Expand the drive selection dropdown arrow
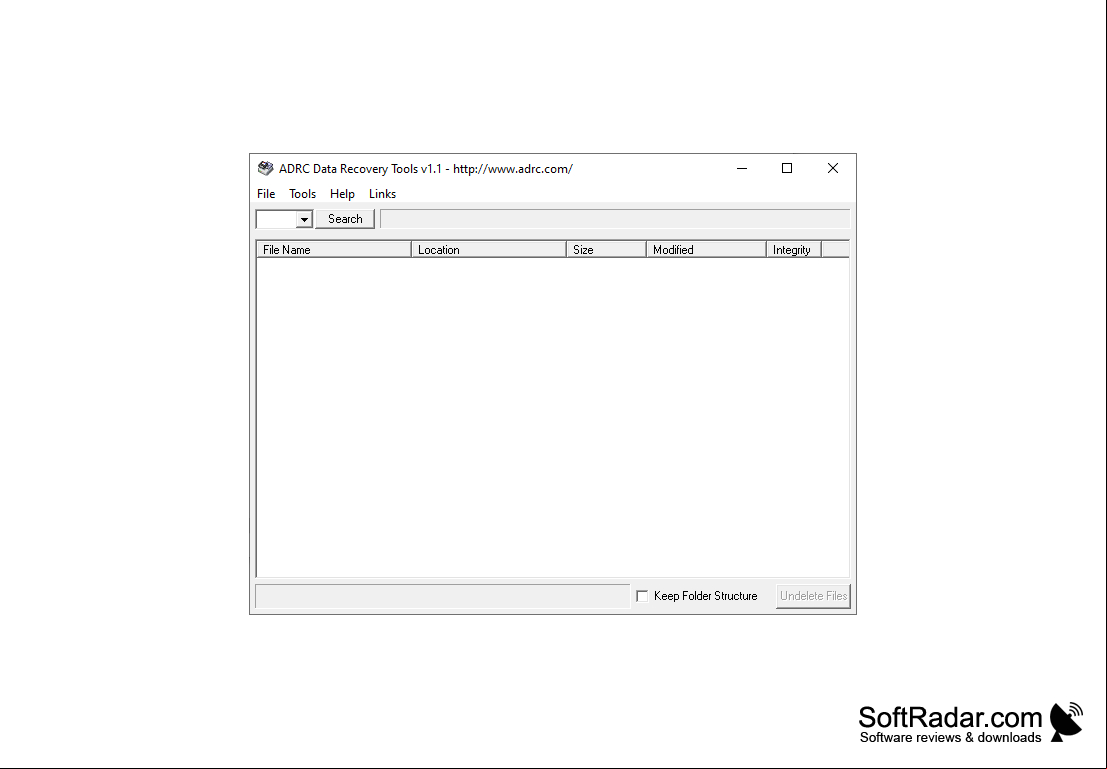Screen dimensions: 1107x769 pos(304,220)
